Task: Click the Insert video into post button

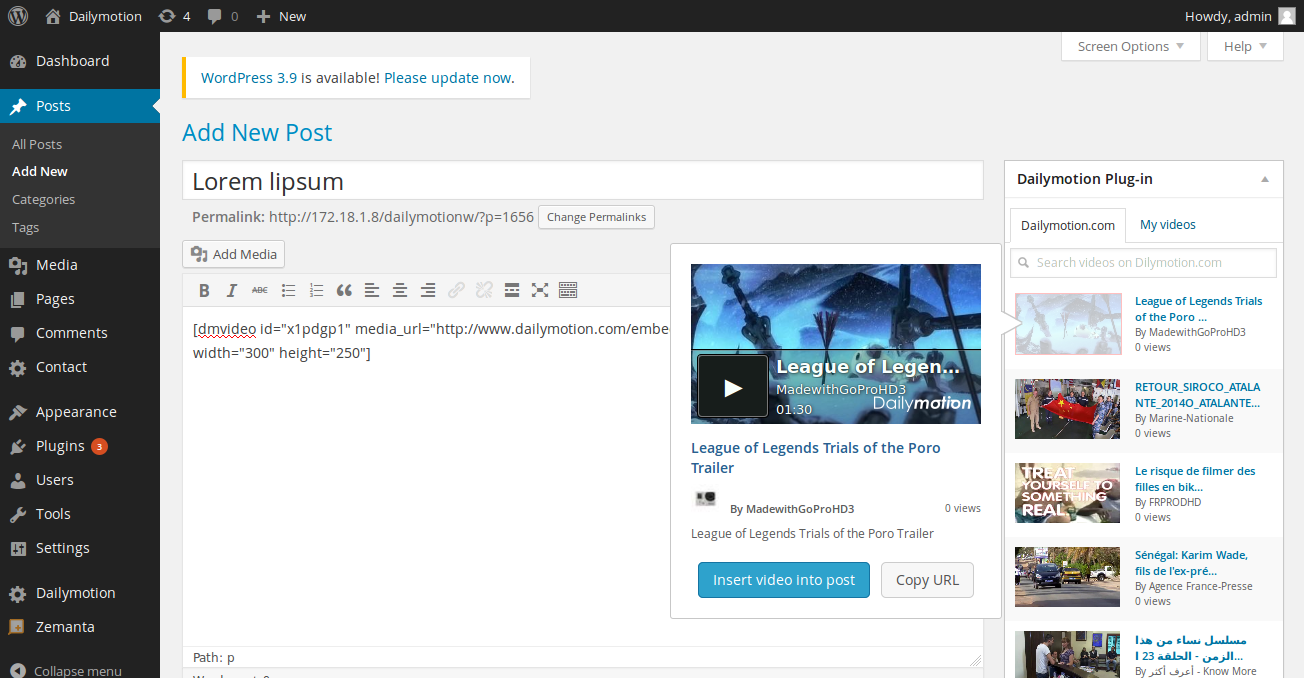Action: 784,580
